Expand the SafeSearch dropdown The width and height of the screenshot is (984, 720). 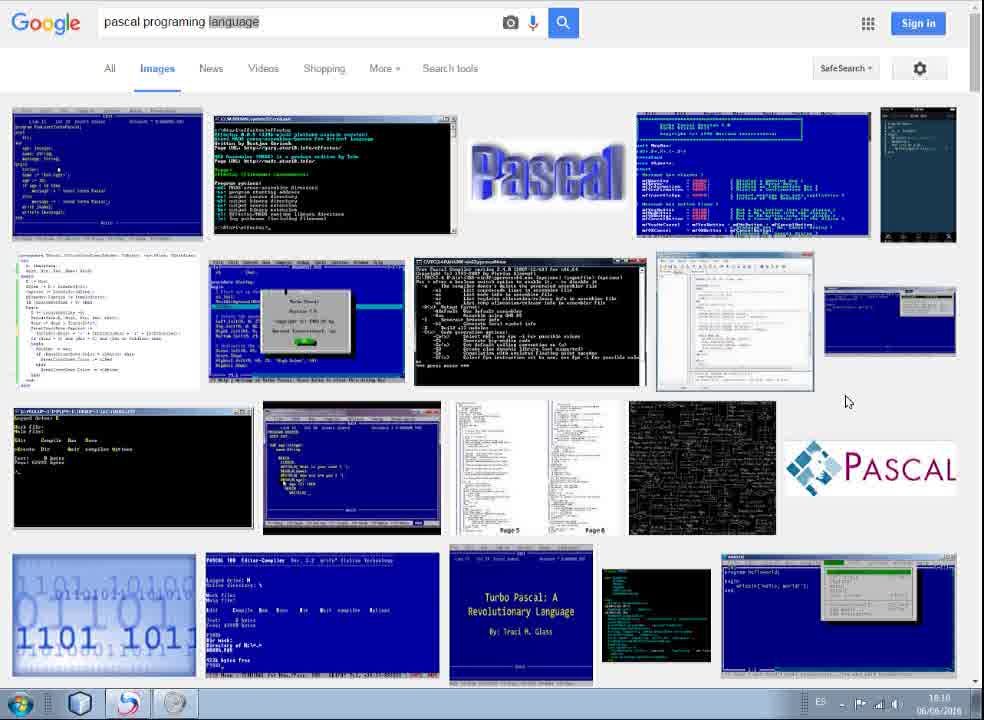pyautogui.click(x=845, y=68)
